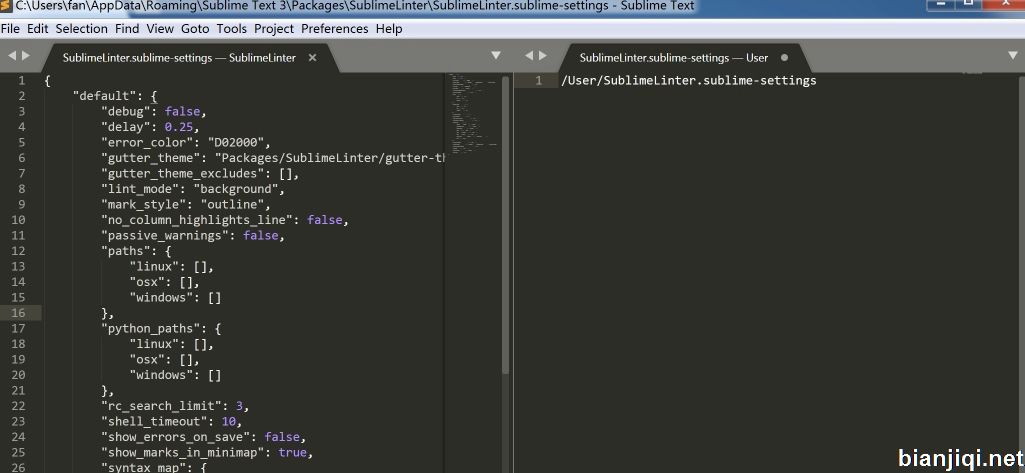Click the unsaved dot on the User tab
Screen dimensions: 1025x473
pyautogui.click(x=784, y=57)
